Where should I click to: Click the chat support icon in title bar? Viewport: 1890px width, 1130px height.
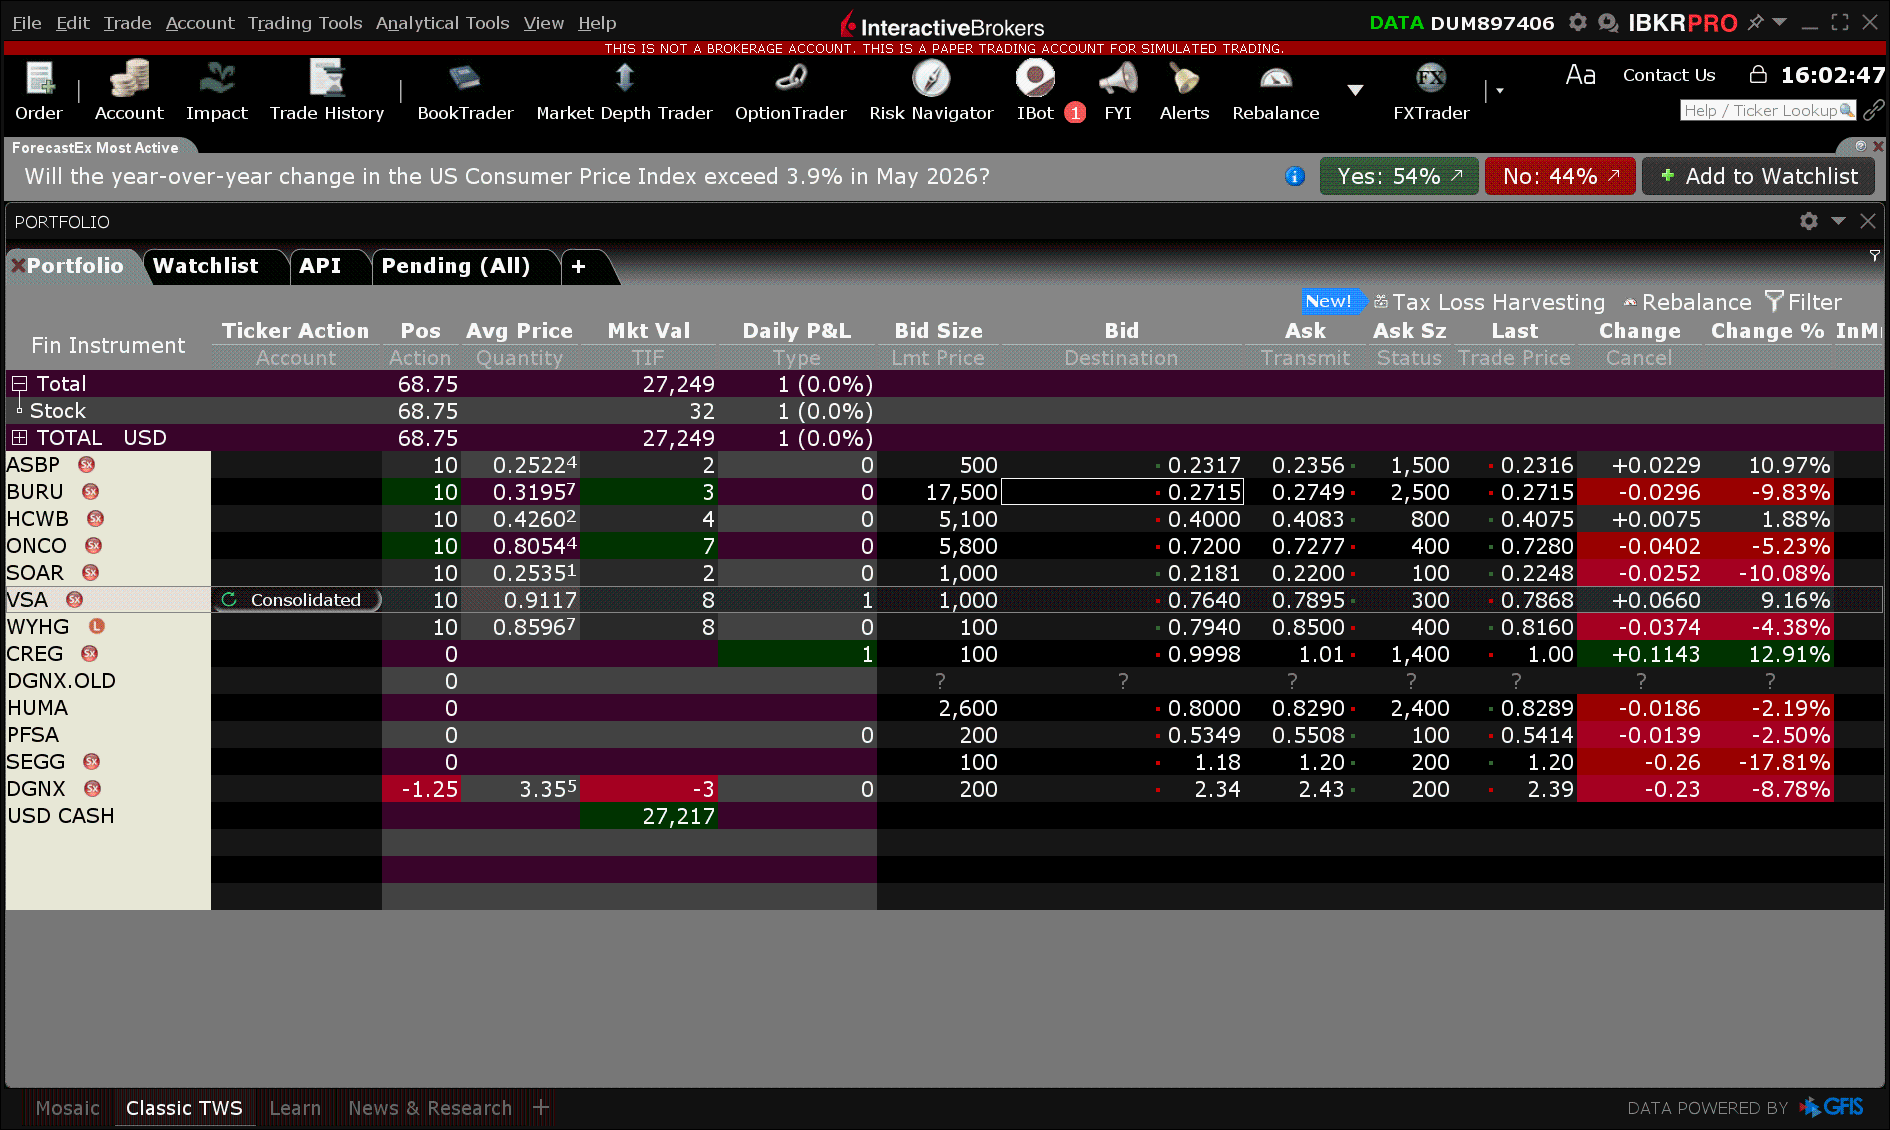(1608, 22)
